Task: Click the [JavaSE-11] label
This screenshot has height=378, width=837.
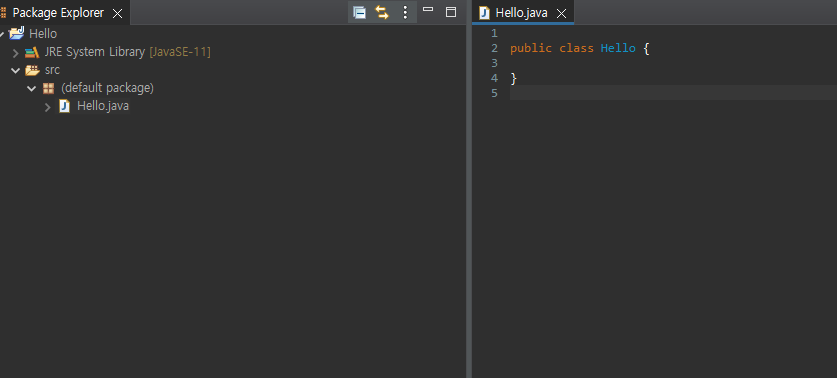Action: [x=180, y=52]
